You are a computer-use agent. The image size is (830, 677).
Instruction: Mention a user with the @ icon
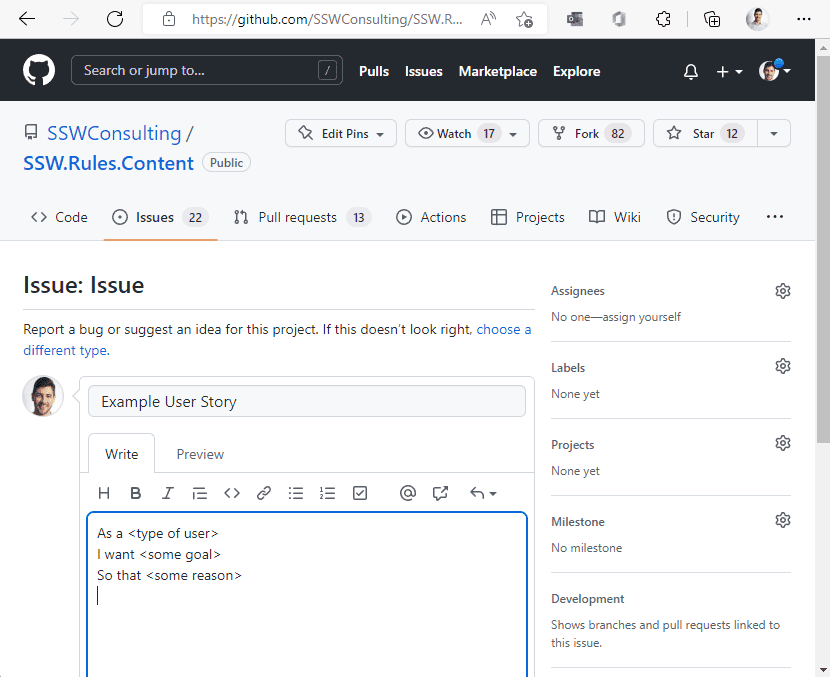407,493
